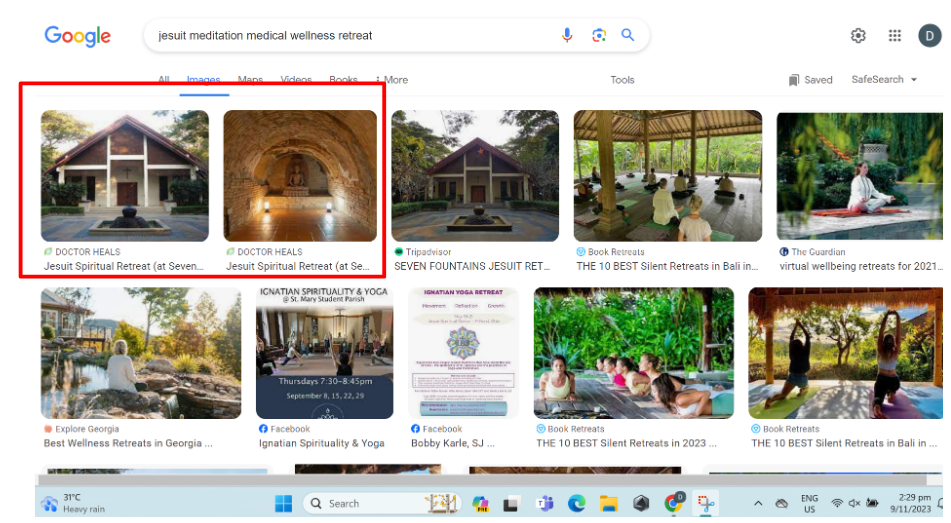This screenshot has width=951, height=523.
Task: Expand the More search categories menu
Action: tap(391, 80)
